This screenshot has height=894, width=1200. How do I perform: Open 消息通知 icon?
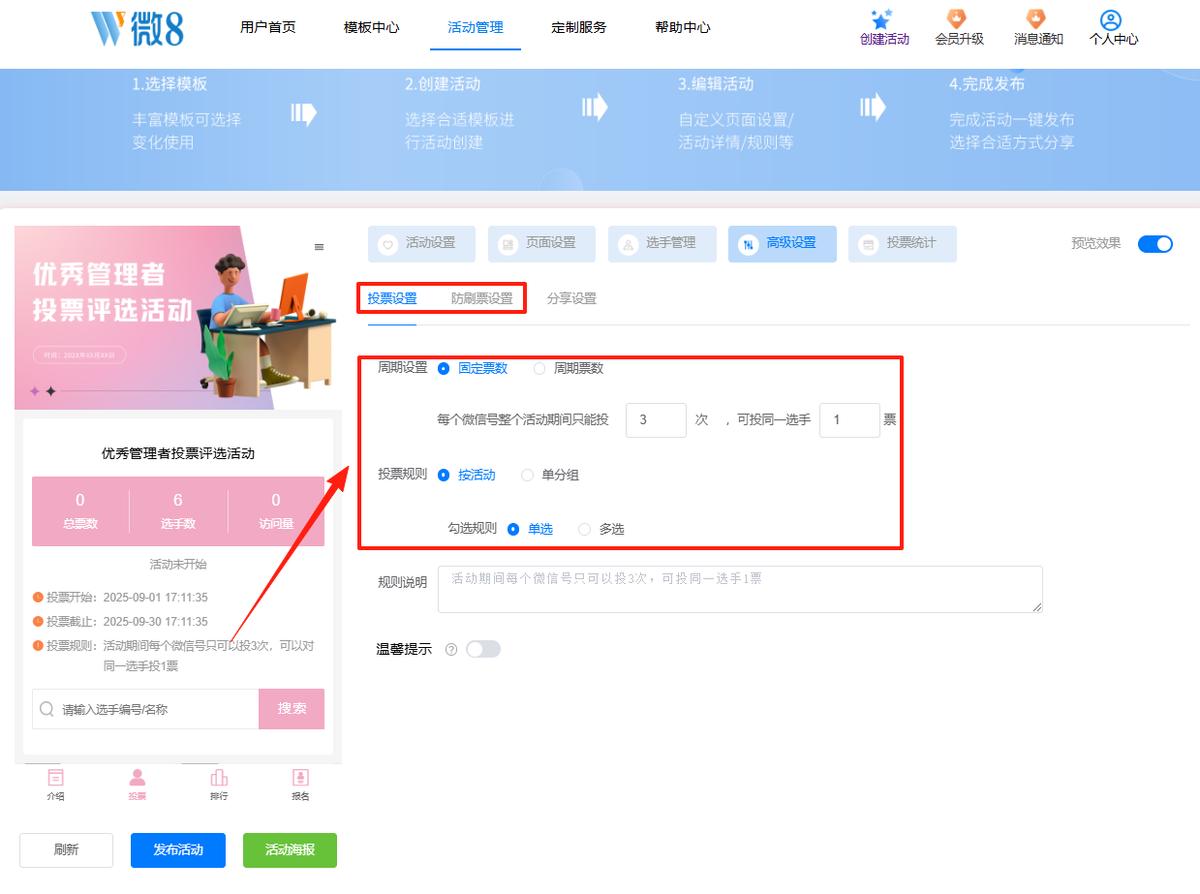click(x=1037, y=19)
